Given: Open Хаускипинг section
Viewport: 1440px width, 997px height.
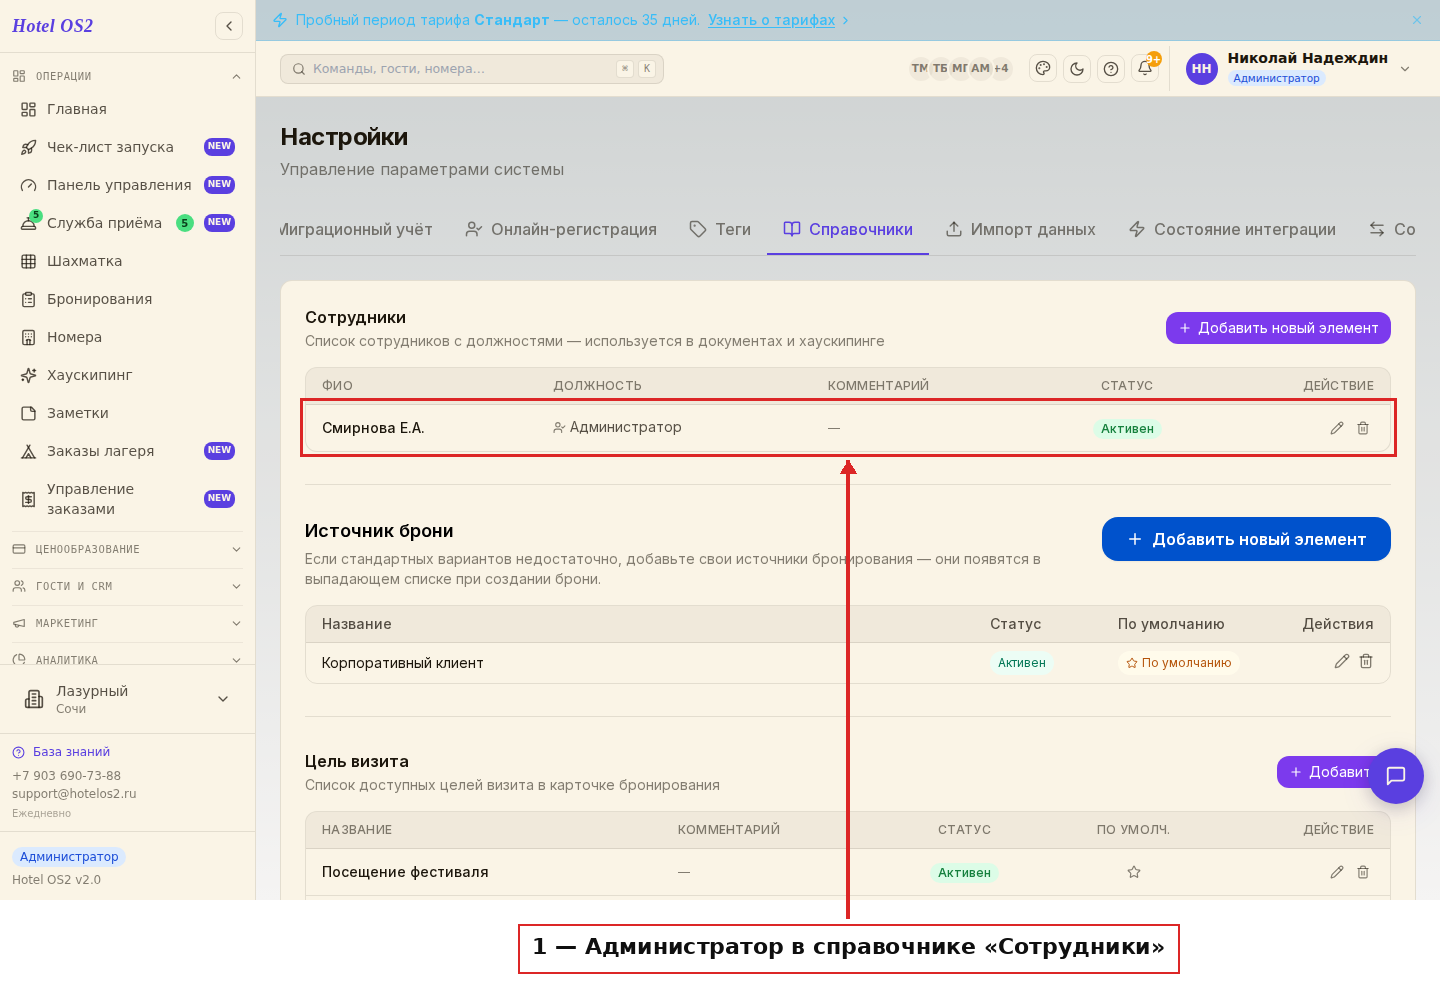Looking at the screenshot, I should click(127, 375).
